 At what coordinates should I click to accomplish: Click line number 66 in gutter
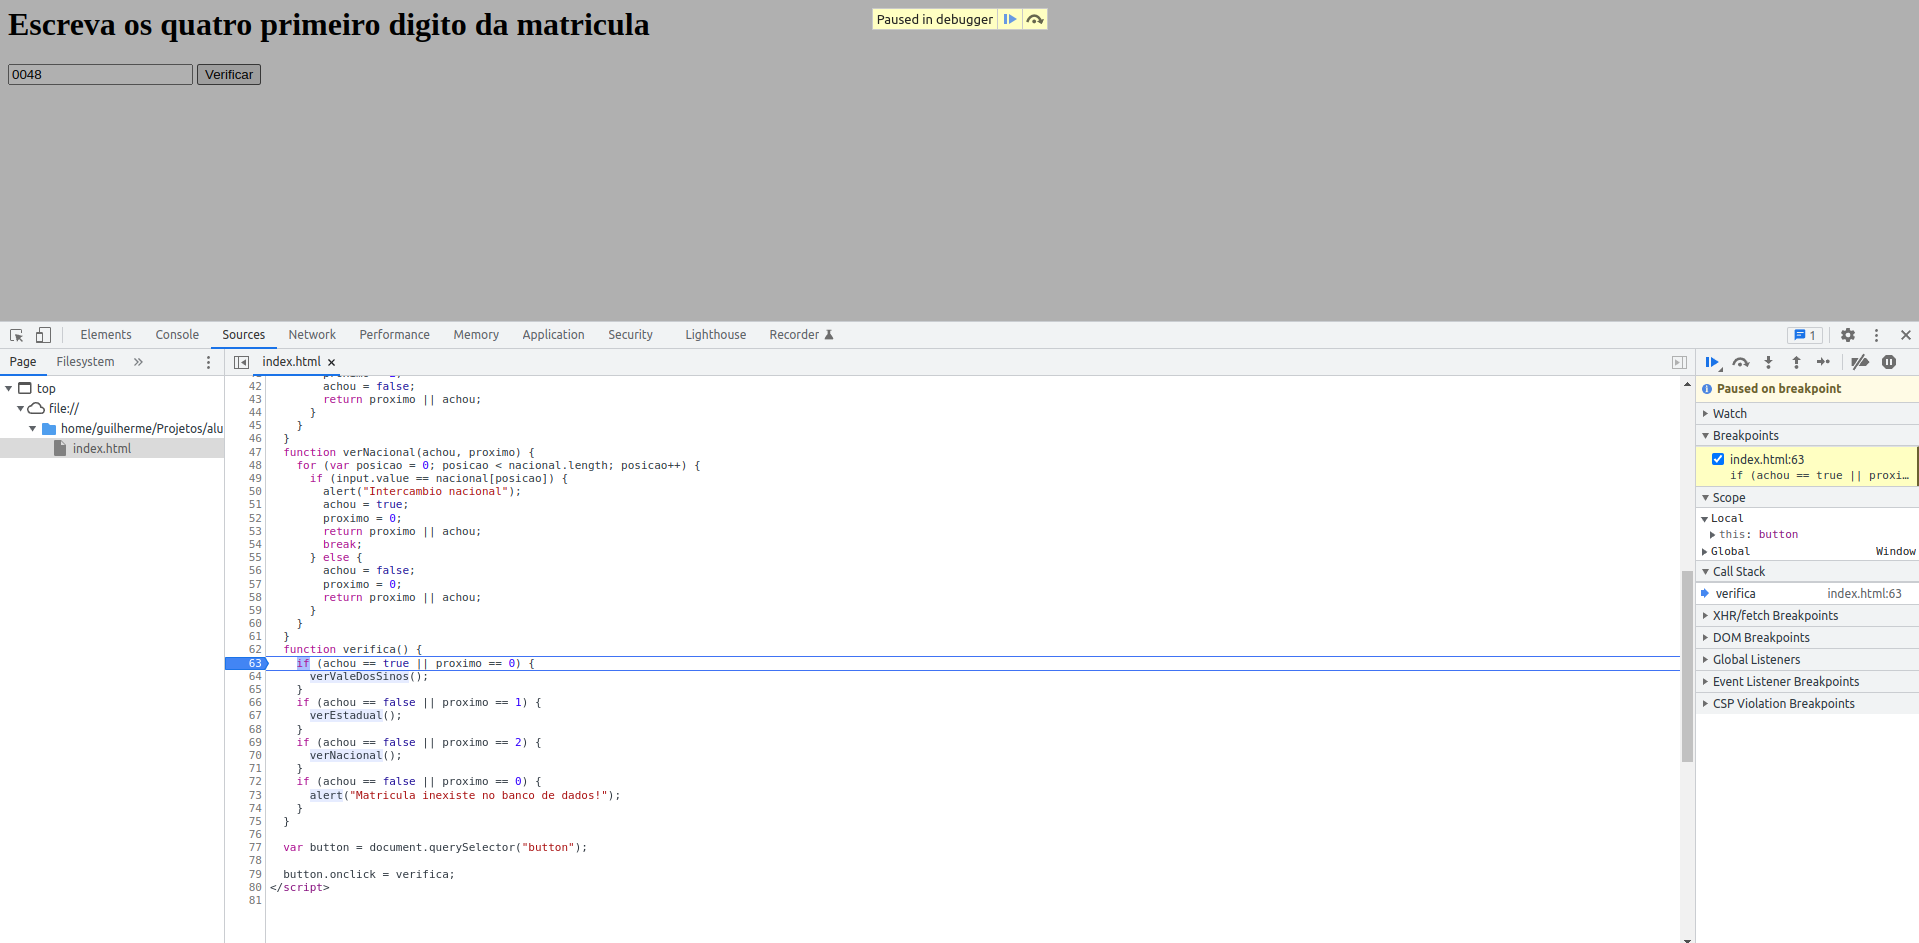click(x=255, y=703)
